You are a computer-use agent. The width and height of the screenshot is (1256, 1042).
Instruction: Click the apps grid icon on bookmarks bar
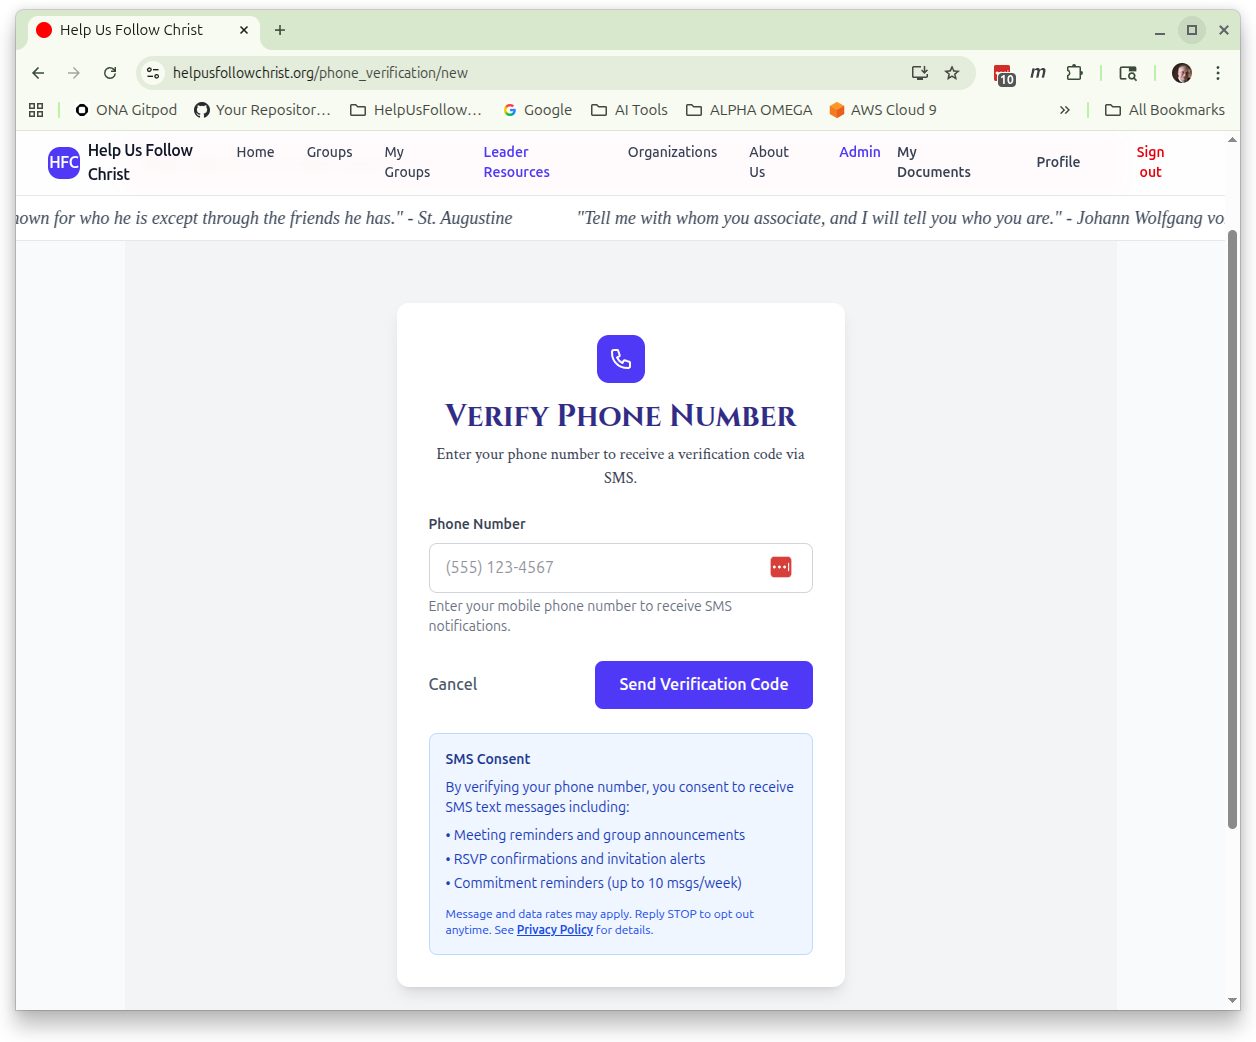36,110
